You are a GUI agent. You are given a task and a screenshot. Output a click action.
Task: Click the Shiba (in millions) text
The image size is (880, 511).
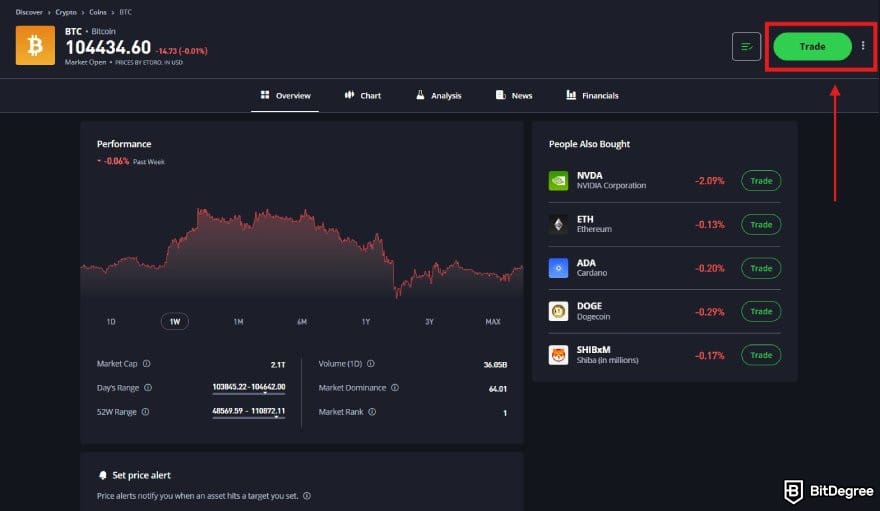tap(608, 361)
